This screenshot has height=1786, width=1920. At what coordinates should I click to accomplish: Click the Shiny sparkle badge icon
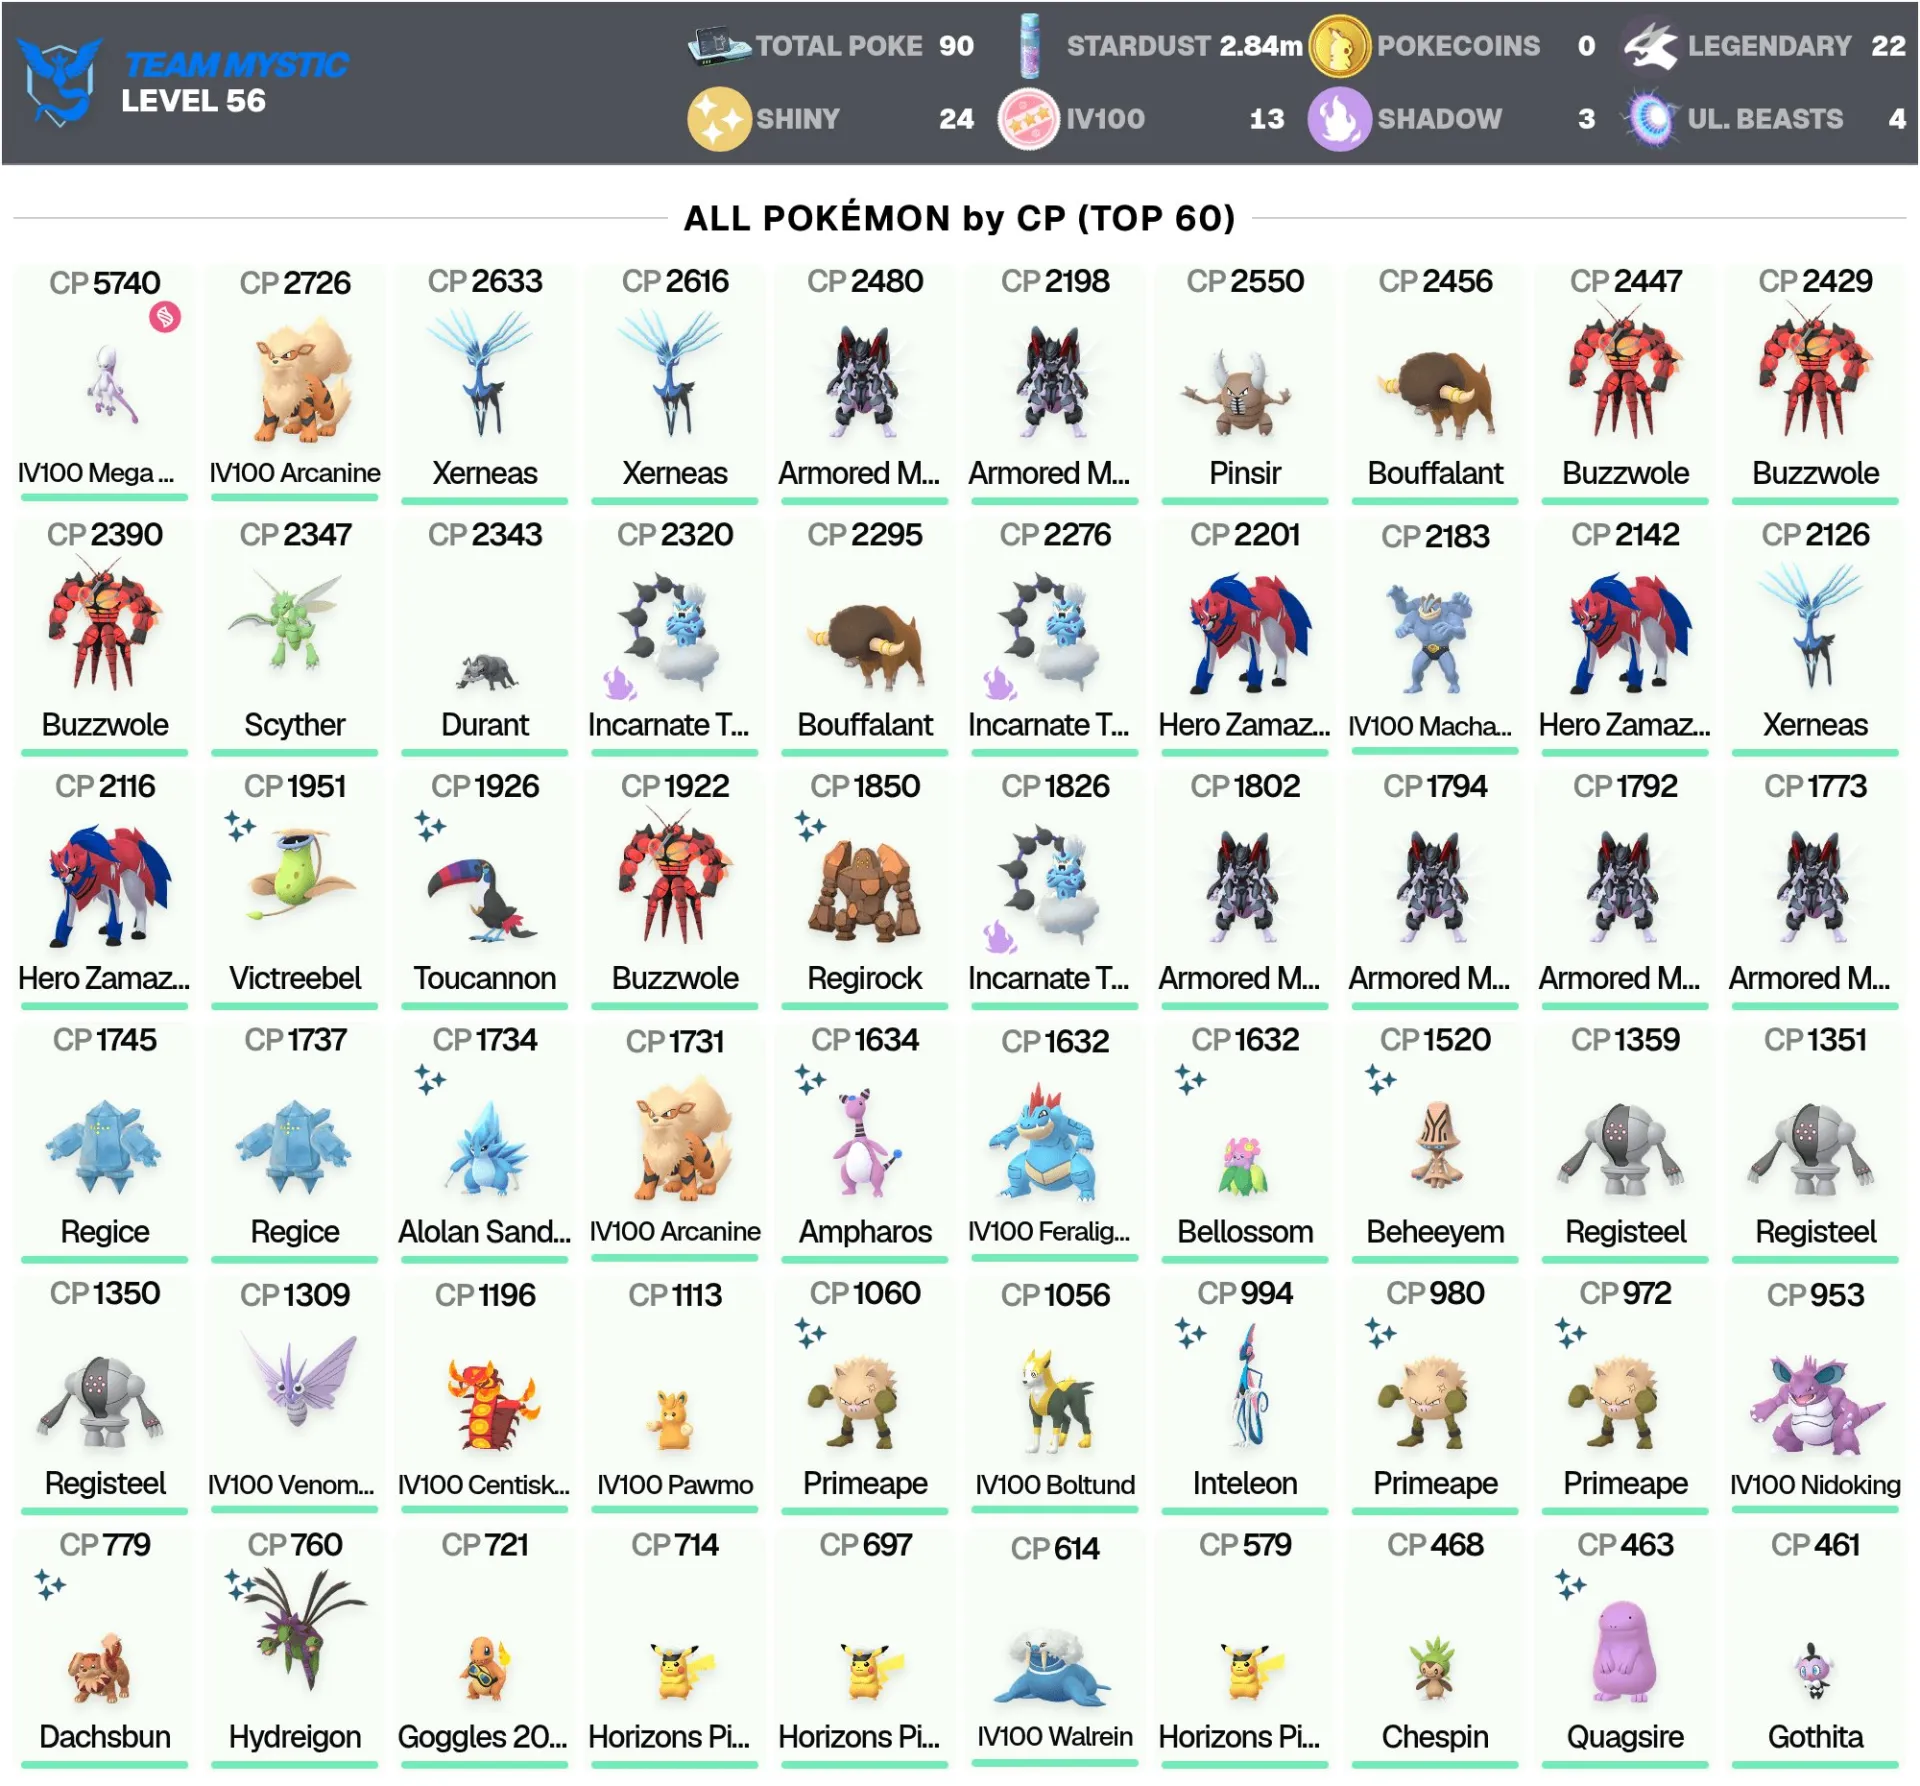pos(719,119)
